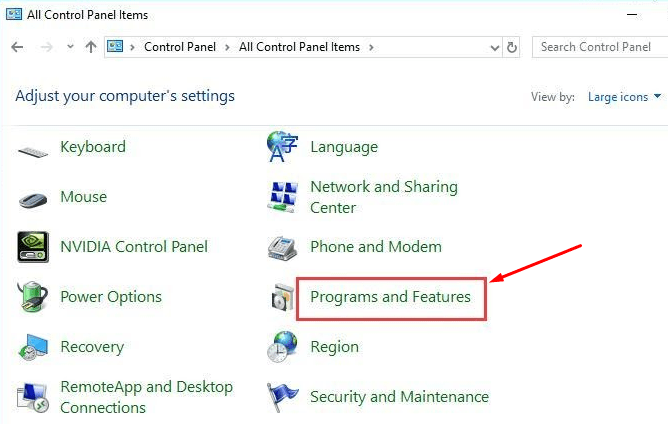The image size is (668, 424).
Task: Click the All Control Panel Items breadcrumb
Action: 301,47
